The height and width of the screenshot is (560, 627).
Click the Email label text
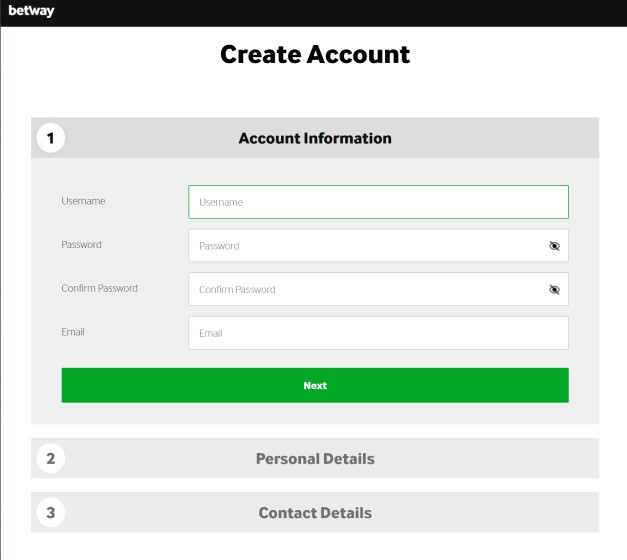[x=73, y=332]
